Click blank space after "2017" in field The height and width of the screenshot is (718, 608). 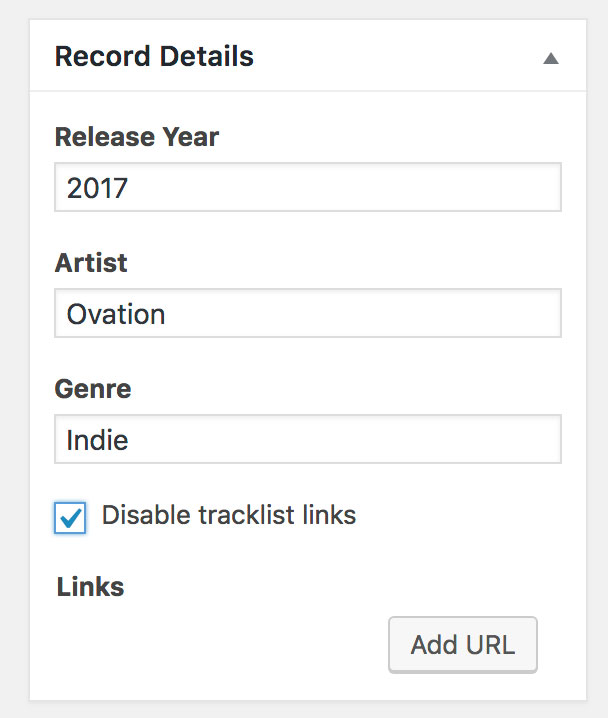350,188
